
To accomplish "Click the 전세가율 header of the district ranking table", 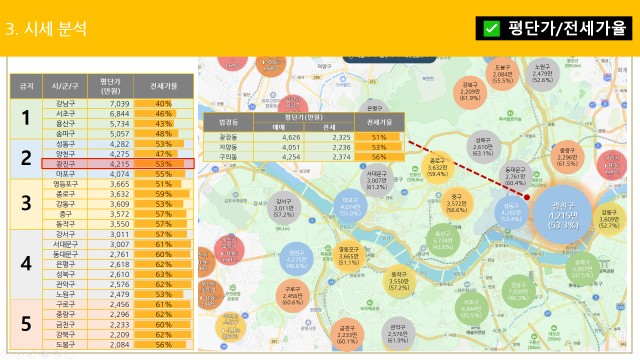I will (x=164, y=86).
